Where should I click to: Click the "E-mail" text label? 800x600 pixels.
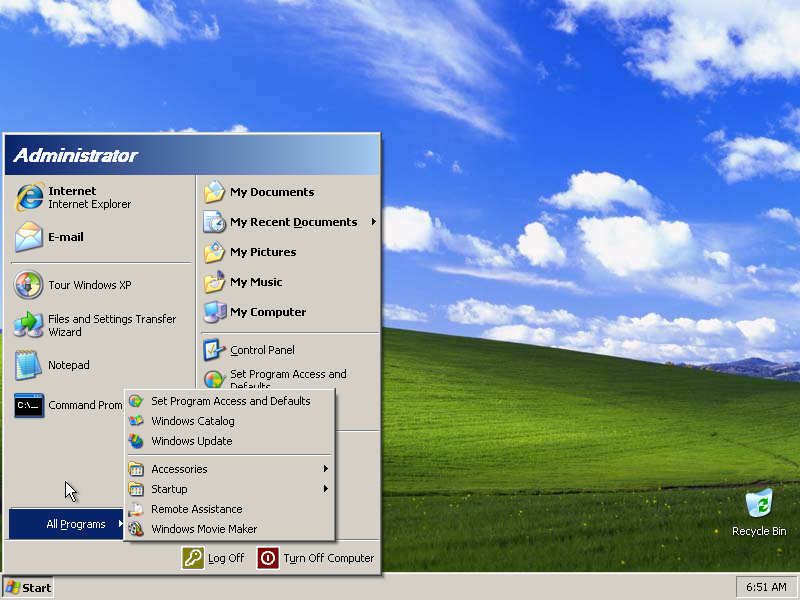(66, 237)
